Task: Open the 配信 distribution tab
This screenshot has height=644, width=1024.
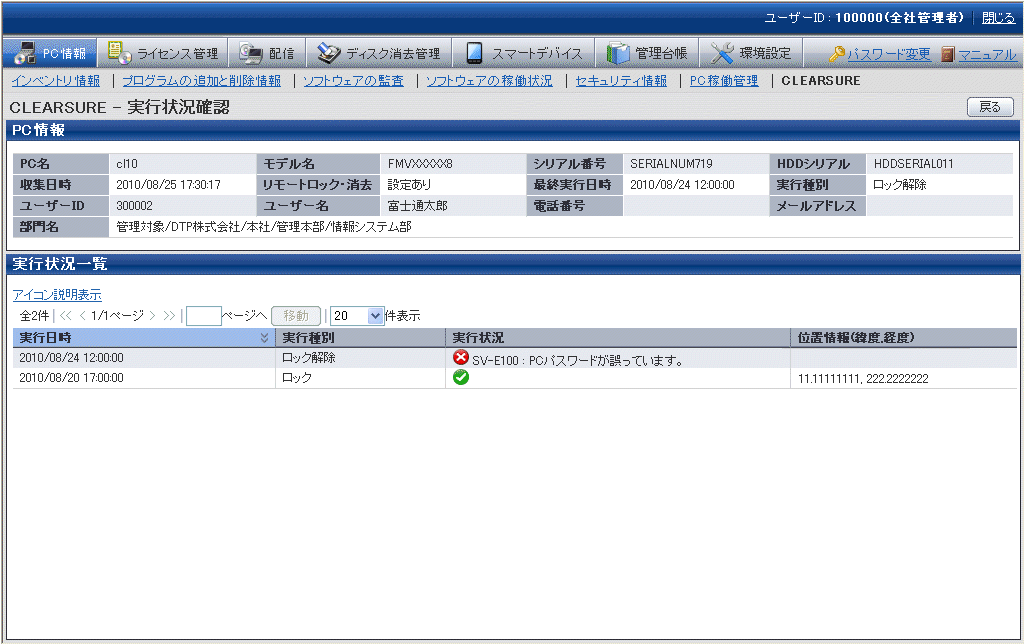Action: pyautogui.click(x=267, y=53)
